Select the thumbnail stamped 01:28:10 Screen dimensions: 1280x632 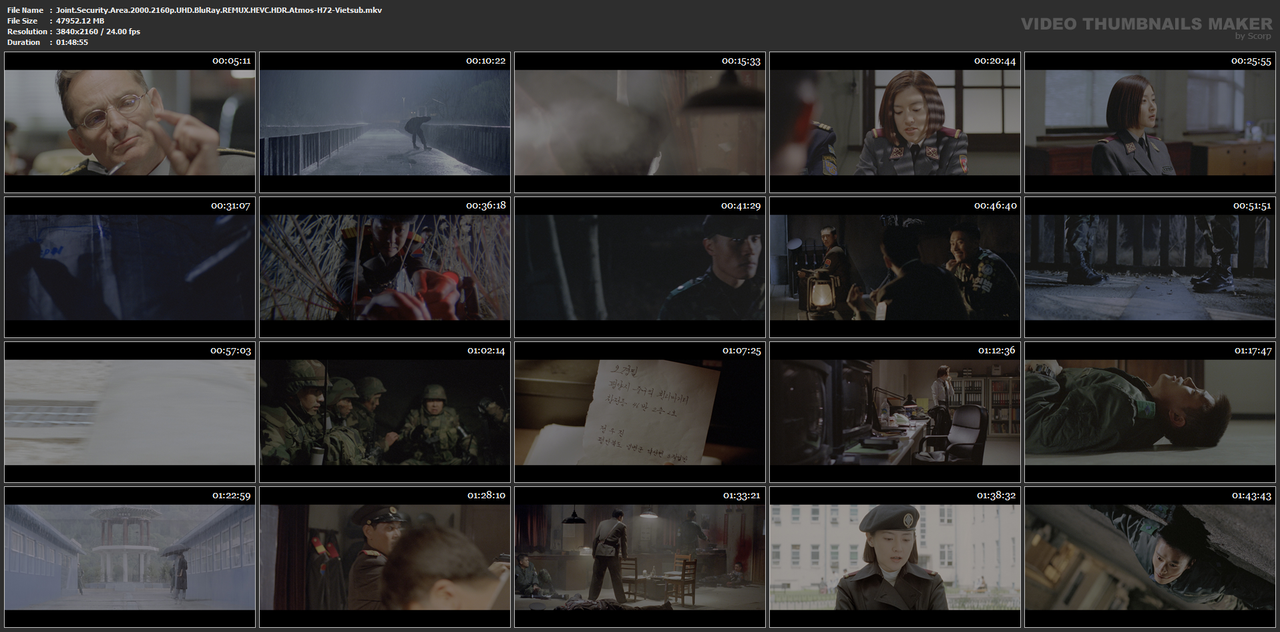[385, 557]
